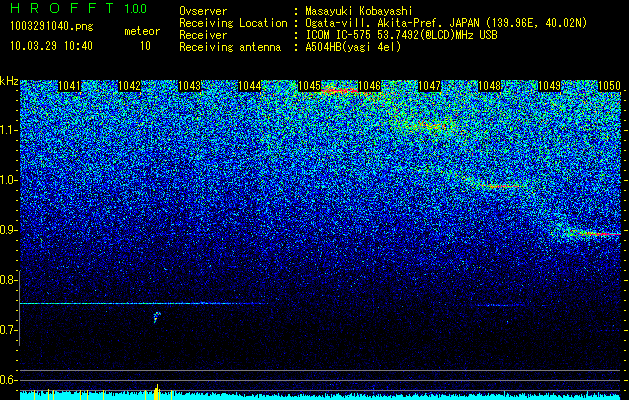Click the red echo trace near 1.0 kHz at 1048

(x=501, y=186)
